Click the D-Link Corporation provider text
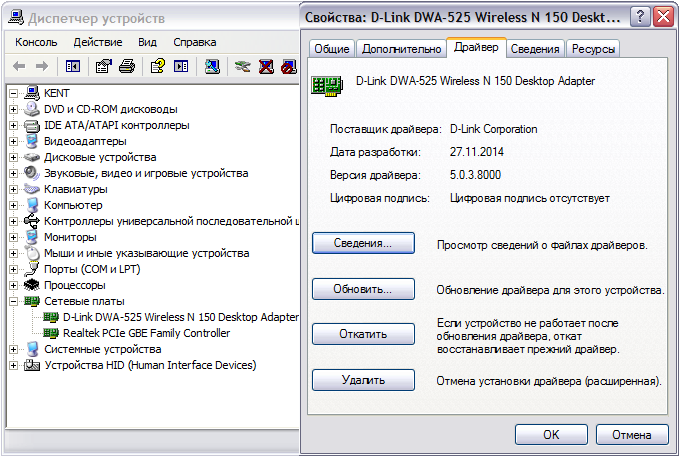680x456 pixels. click(494, 129)
